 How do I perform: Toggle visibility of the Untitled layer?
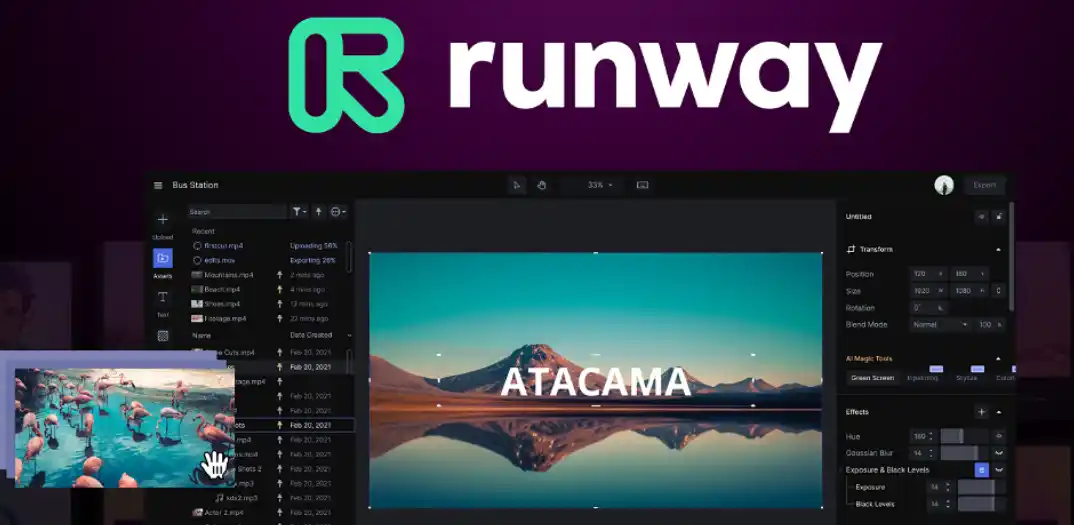coord(981,216)
